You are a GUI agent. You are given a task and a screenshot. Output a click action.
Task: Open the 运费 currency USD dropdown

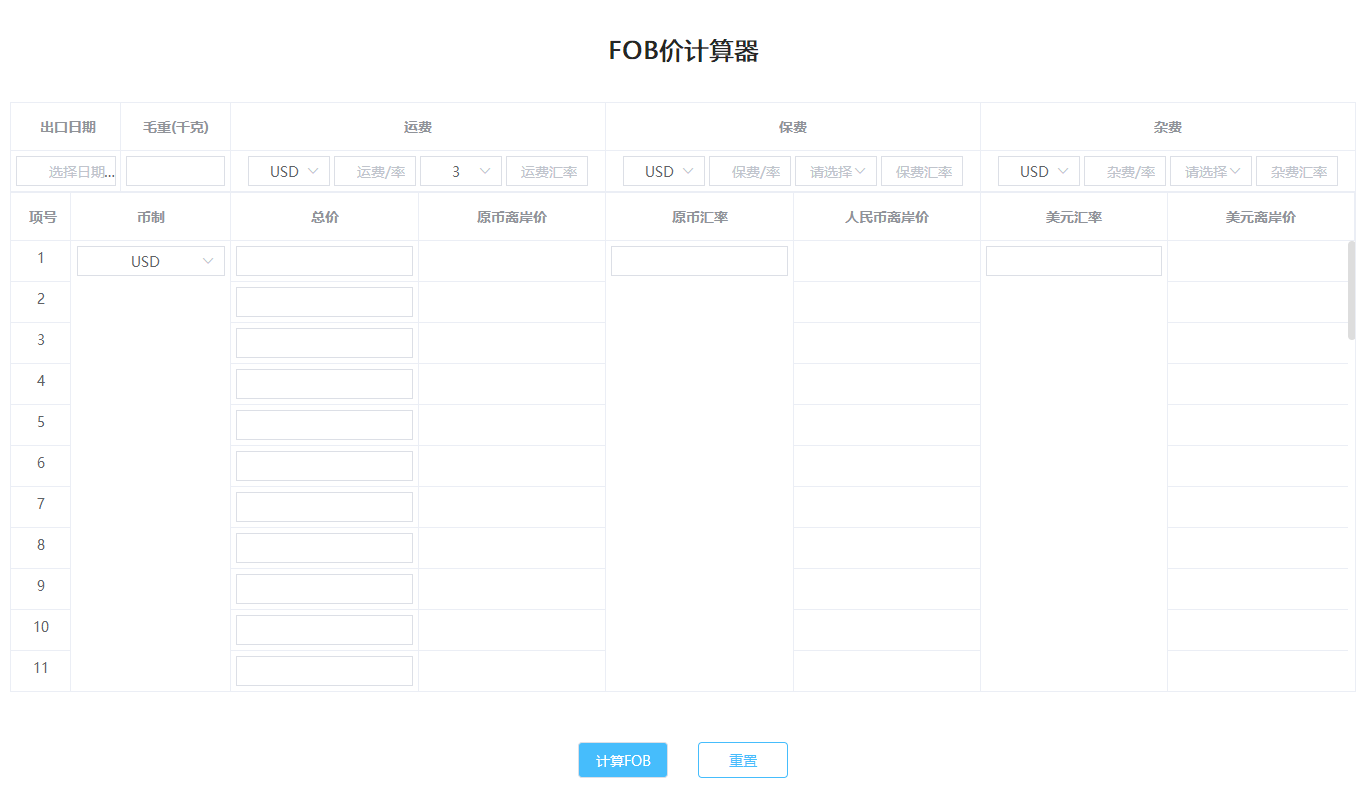289,171
